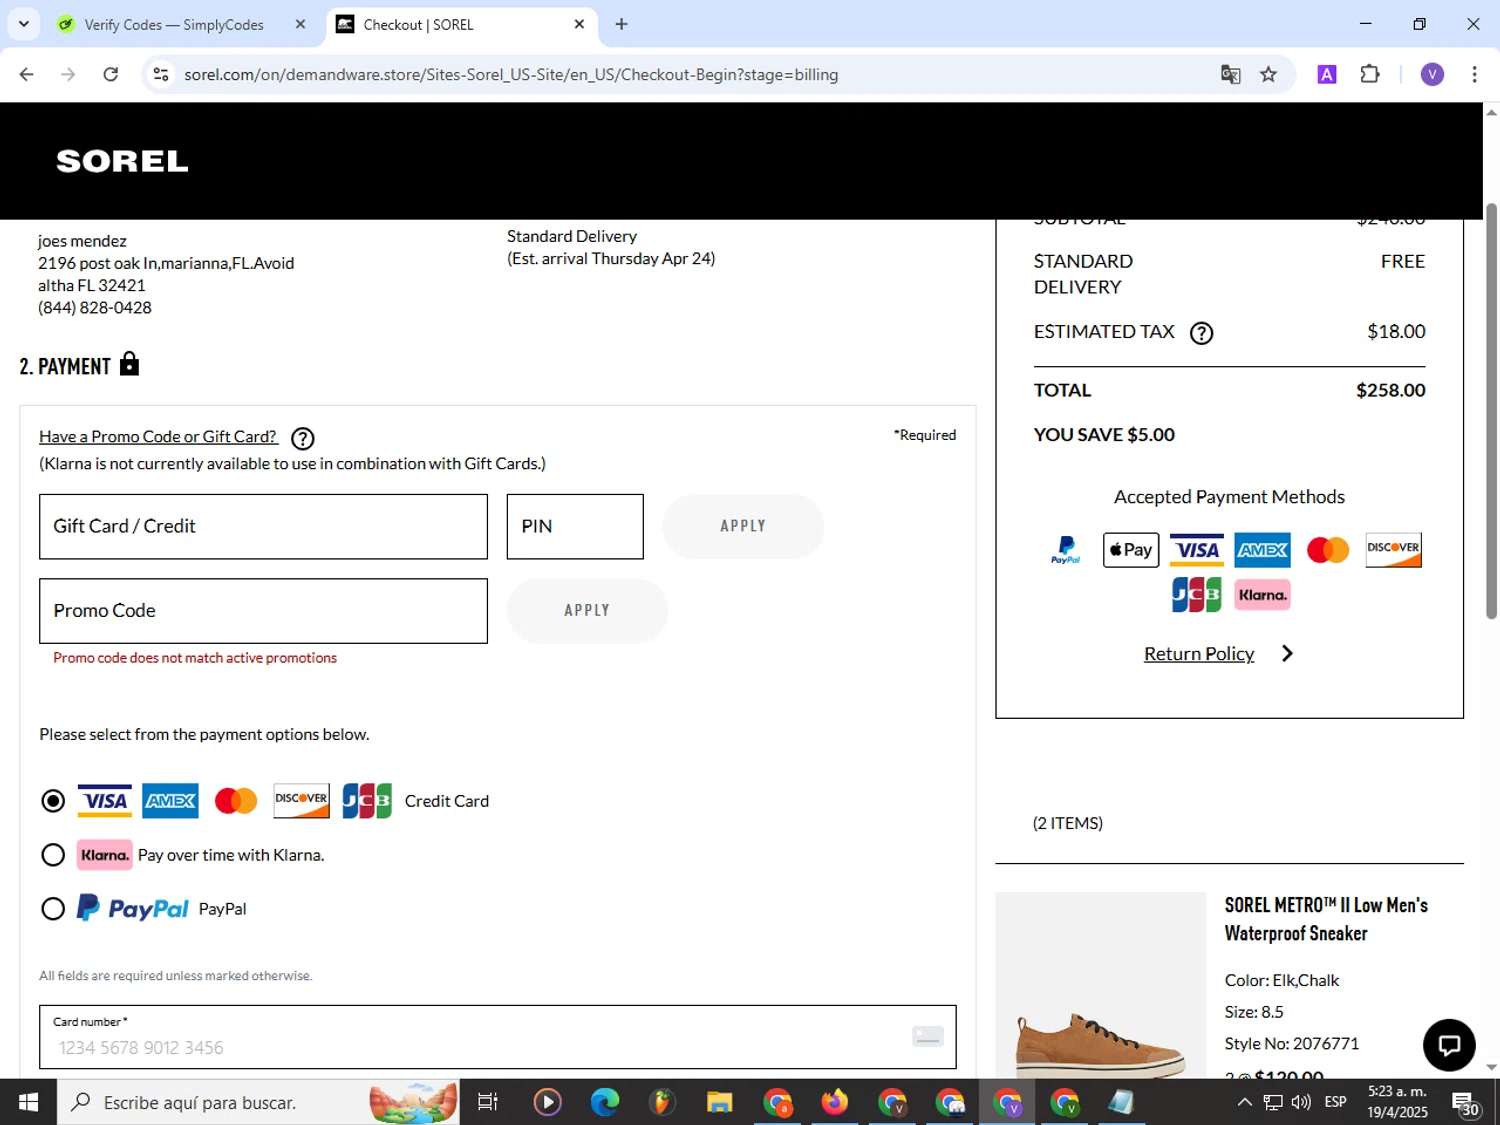
Task: Open the notification center icon
Action: pos(1465,1102)
